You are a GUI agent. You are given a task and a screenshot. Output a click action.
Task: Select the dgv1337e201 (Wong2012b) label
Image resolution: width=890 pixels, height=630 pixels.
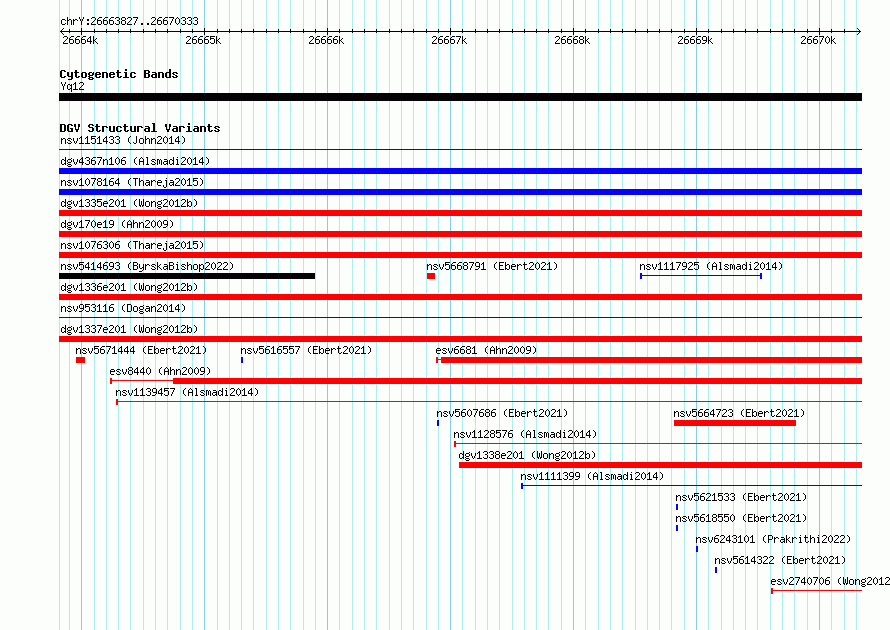[x=129, y=329]
